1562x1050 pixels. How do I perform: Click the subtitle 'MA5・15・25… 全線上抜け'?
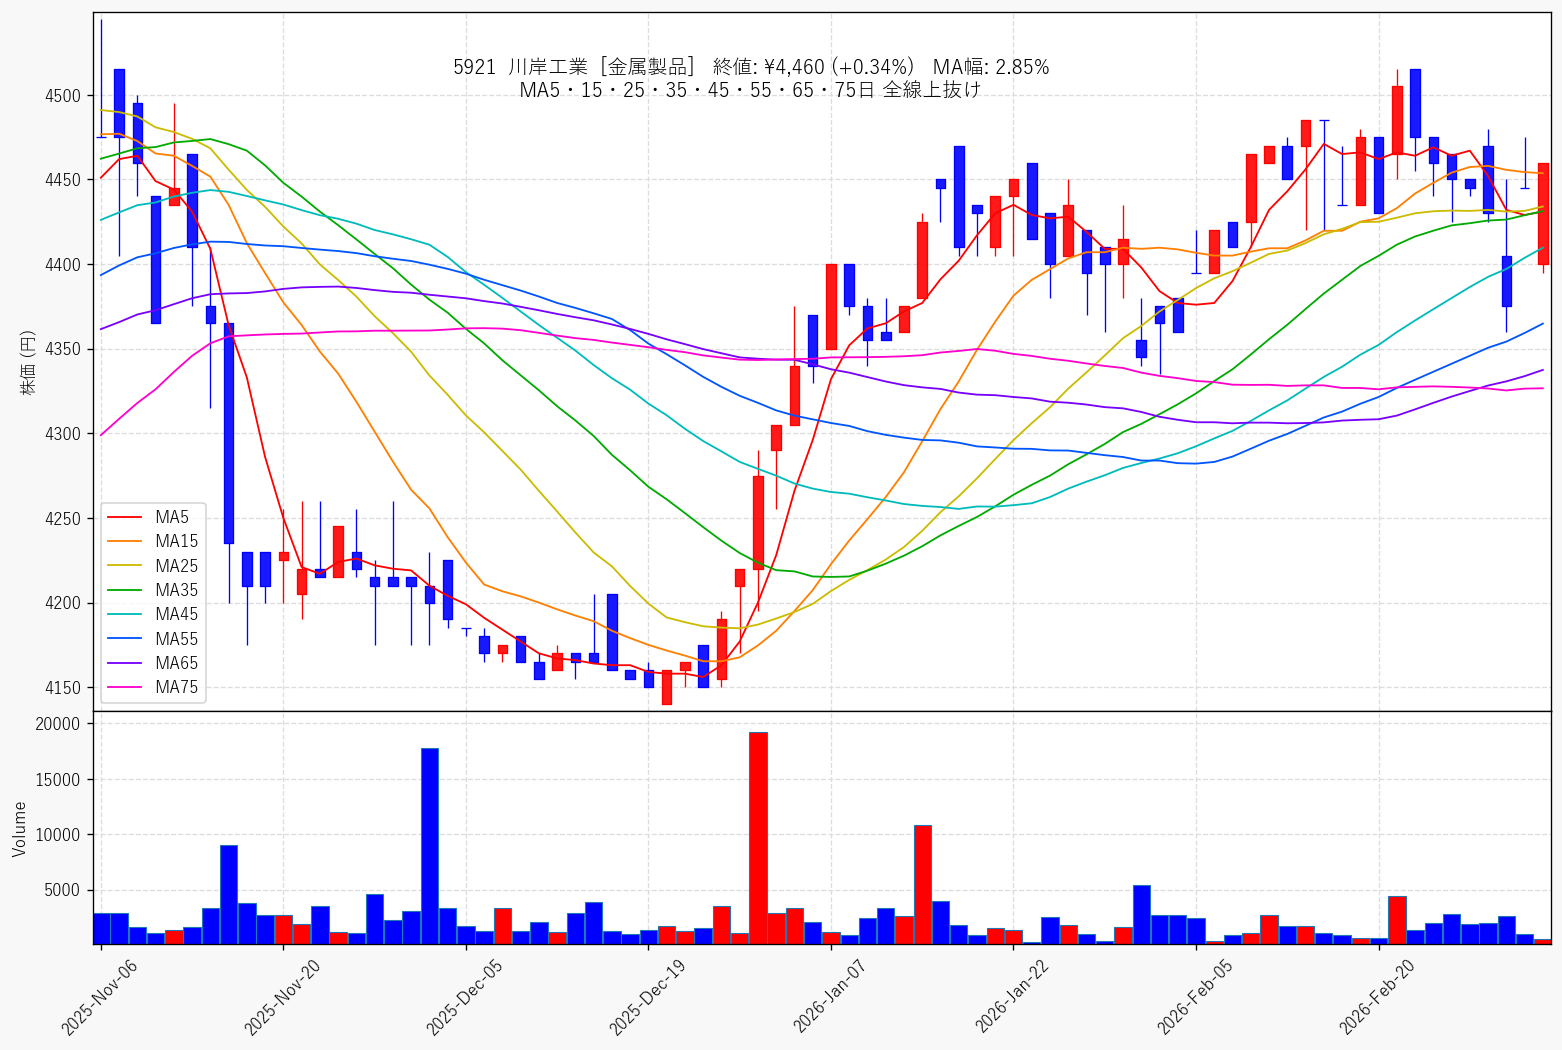(751, 90)
